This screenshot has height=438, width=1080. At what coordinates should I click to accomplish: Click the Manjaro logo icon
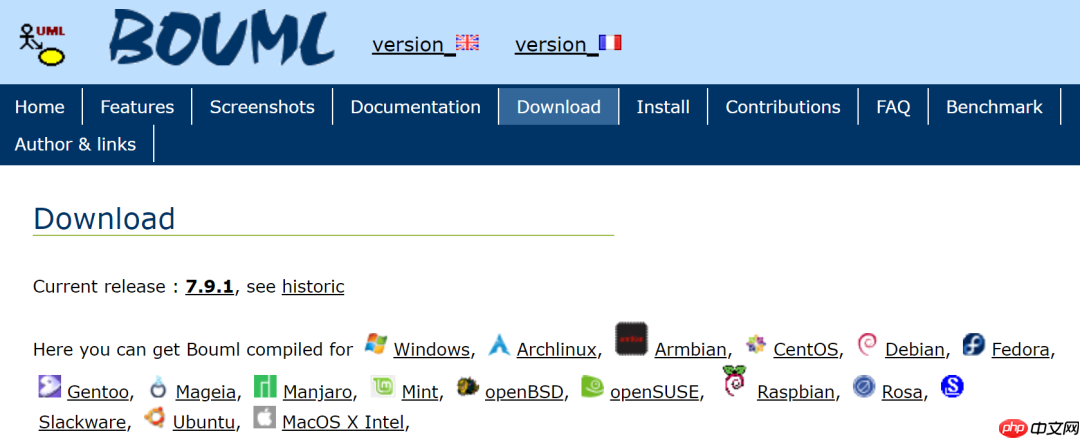[x=265, y=387]
